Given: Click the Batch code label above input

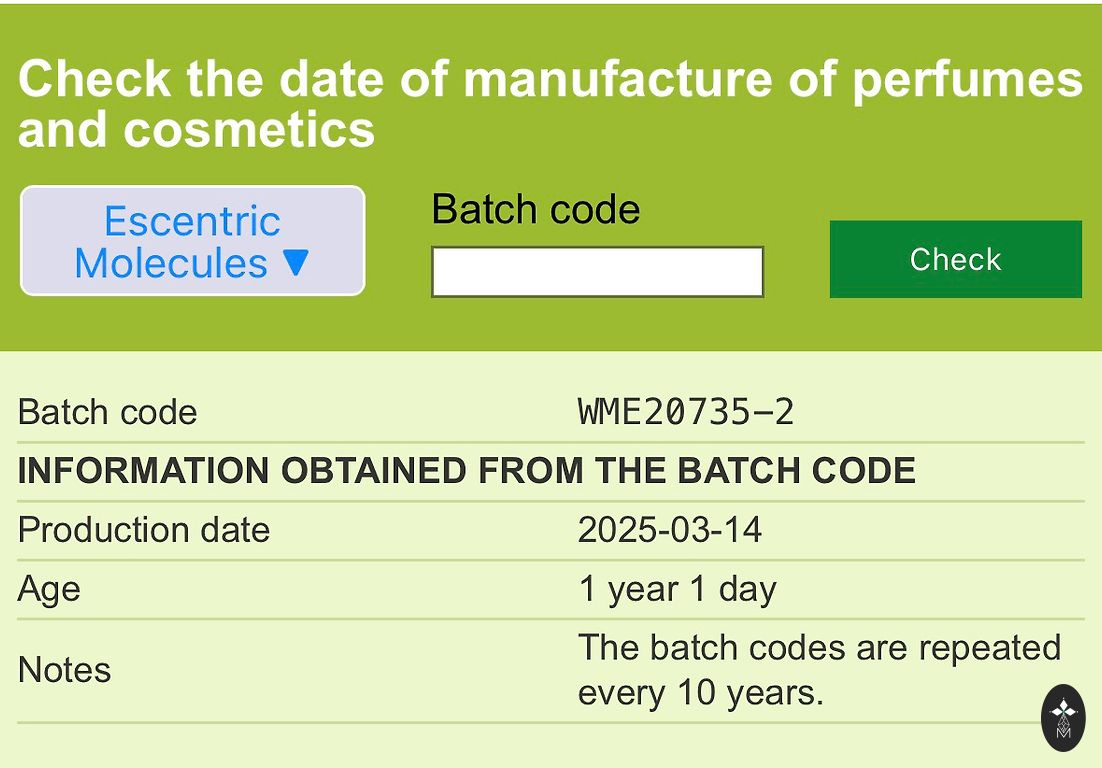Looking at the screenshot, I should click(535, 210).
